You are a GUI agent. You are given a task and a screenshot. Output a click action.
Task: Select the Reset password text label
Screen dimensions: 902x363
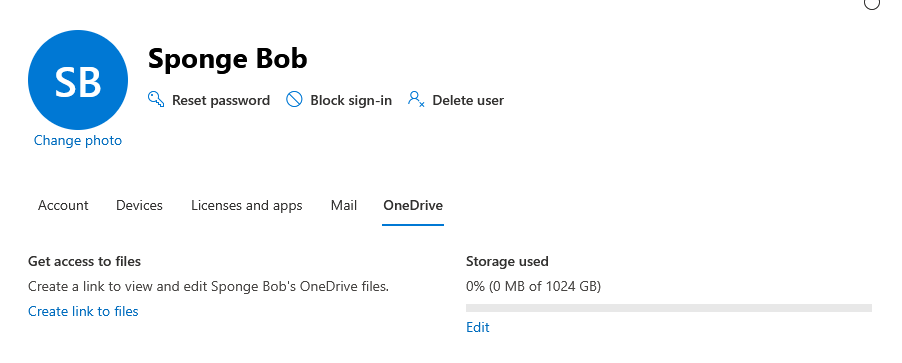(221, 100)
